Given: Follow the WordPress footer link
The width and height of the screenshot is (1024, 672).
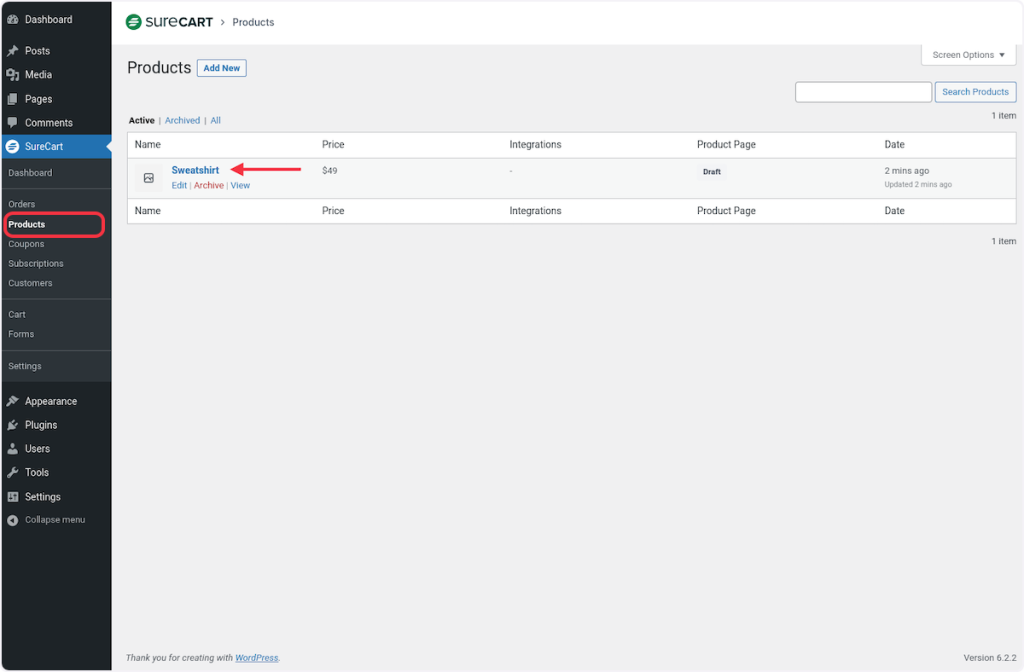Looking at the screenshot, I should point(256,658).
